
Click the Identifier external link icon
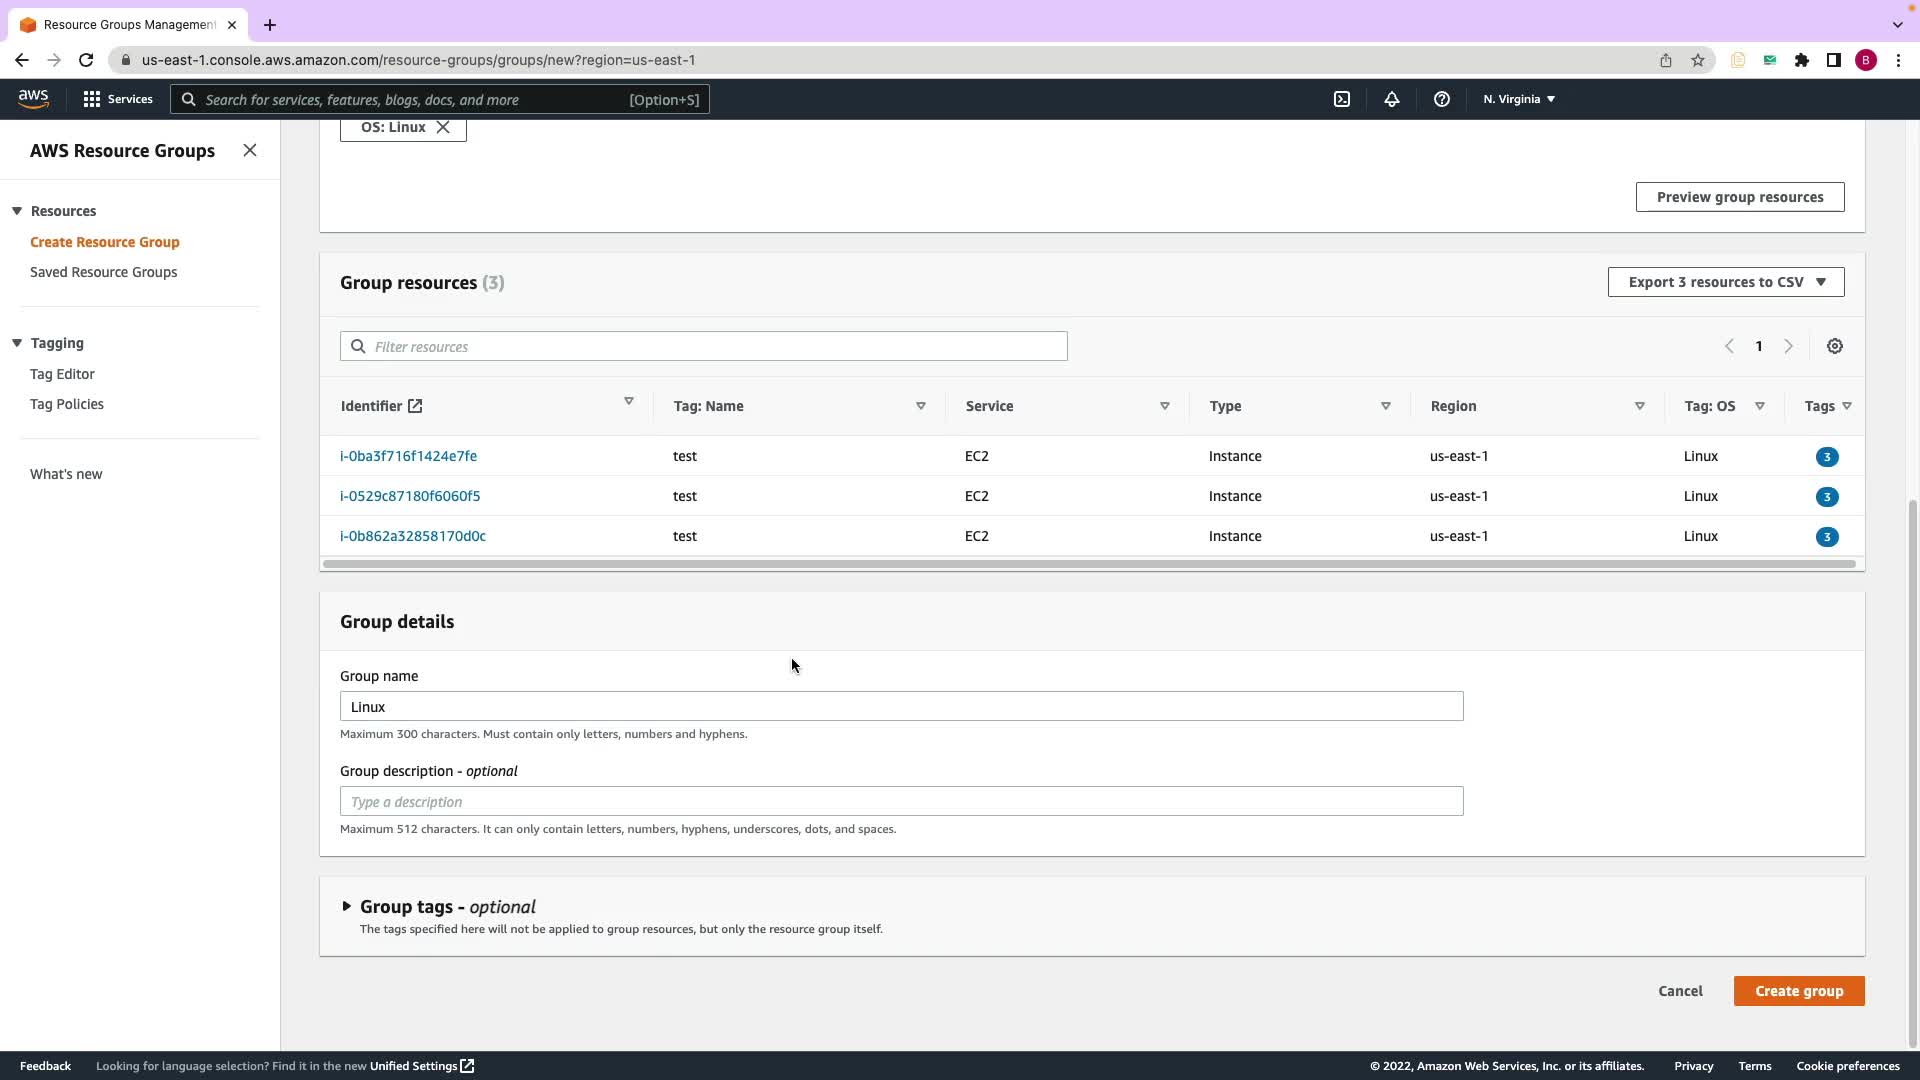pos(415,406)
